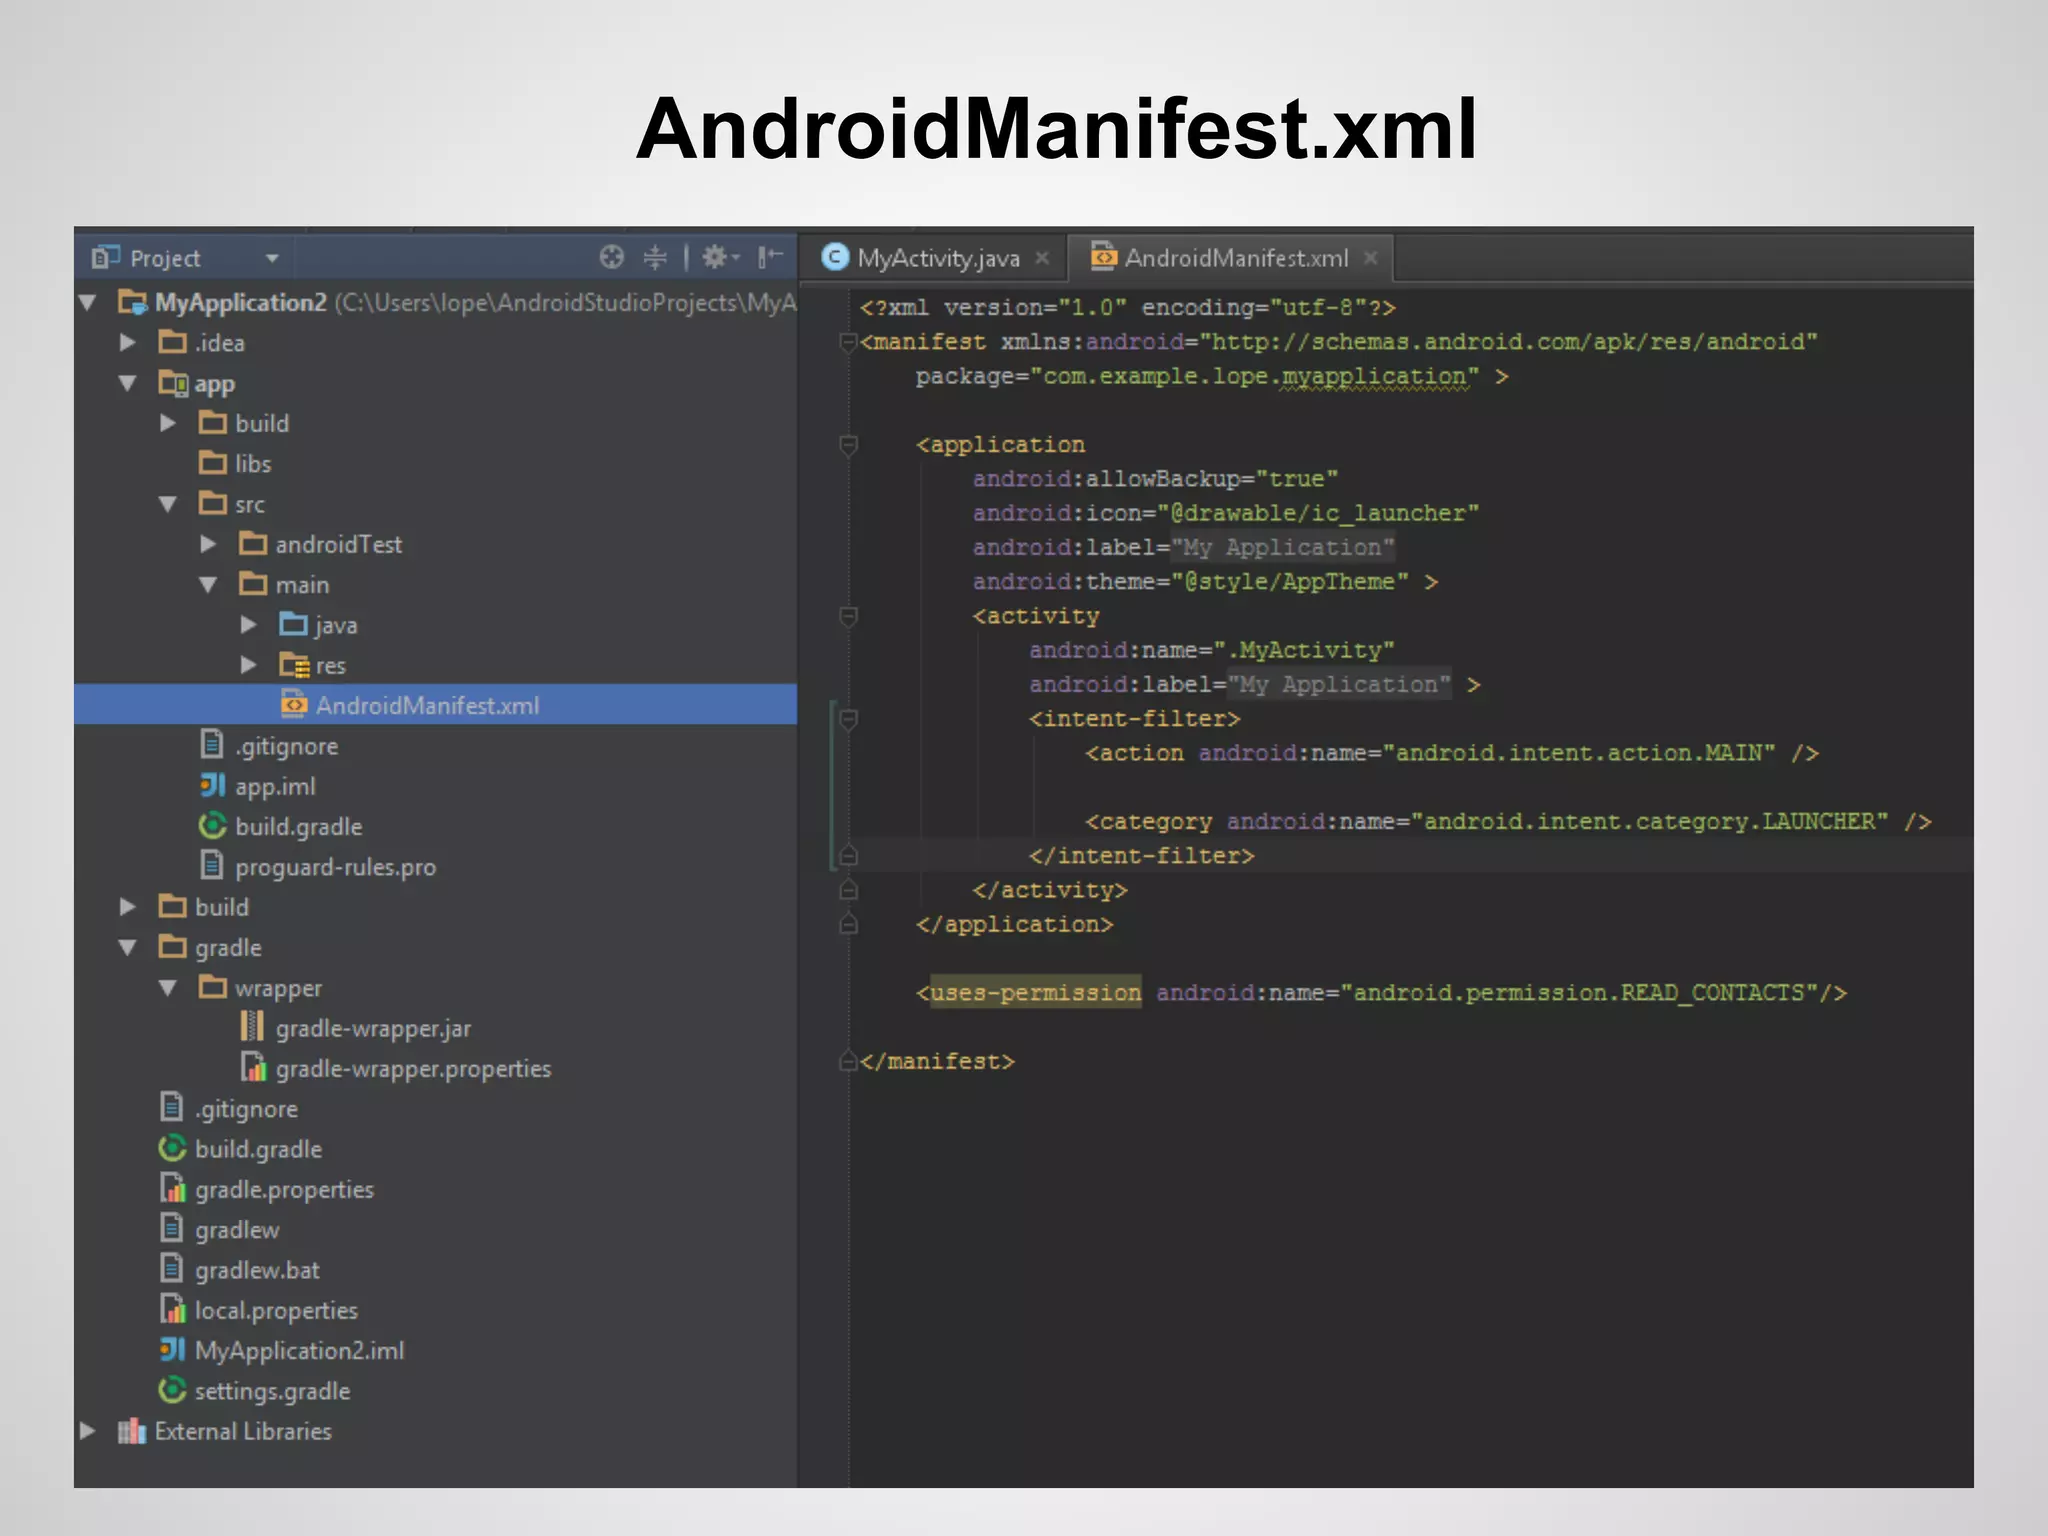The width and height of the screenshot is (2048, 1536).
Task: Click the External Libraries icon
Action: pyautogui.click(x=132, y=1431)
